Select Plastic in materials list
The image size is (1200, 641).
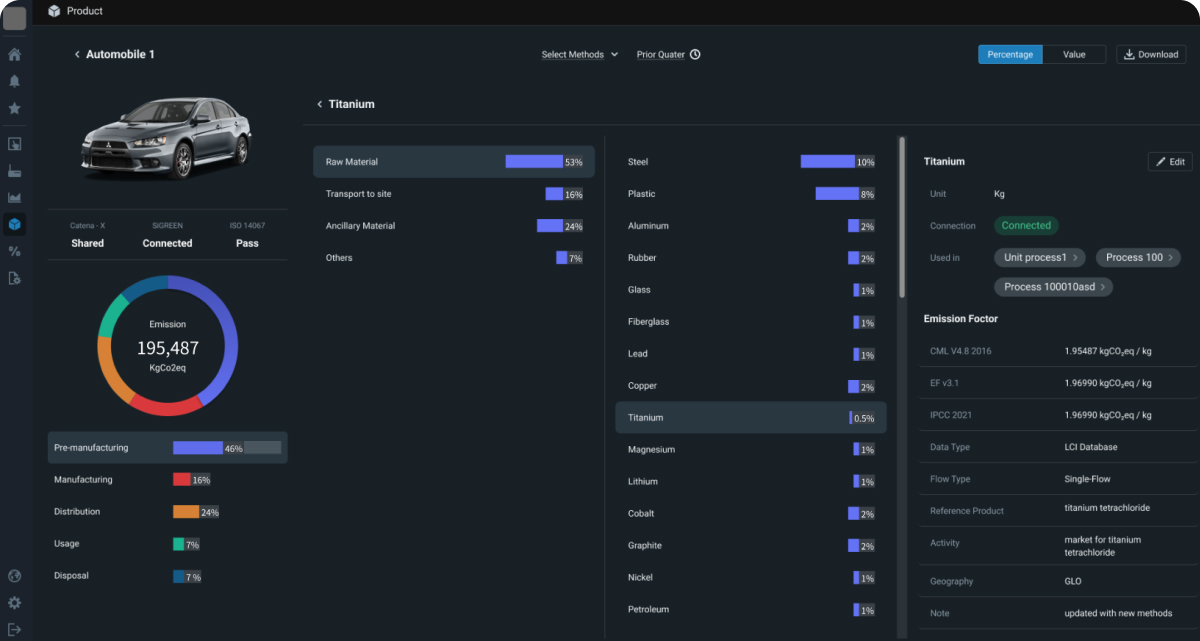(751, 194)
